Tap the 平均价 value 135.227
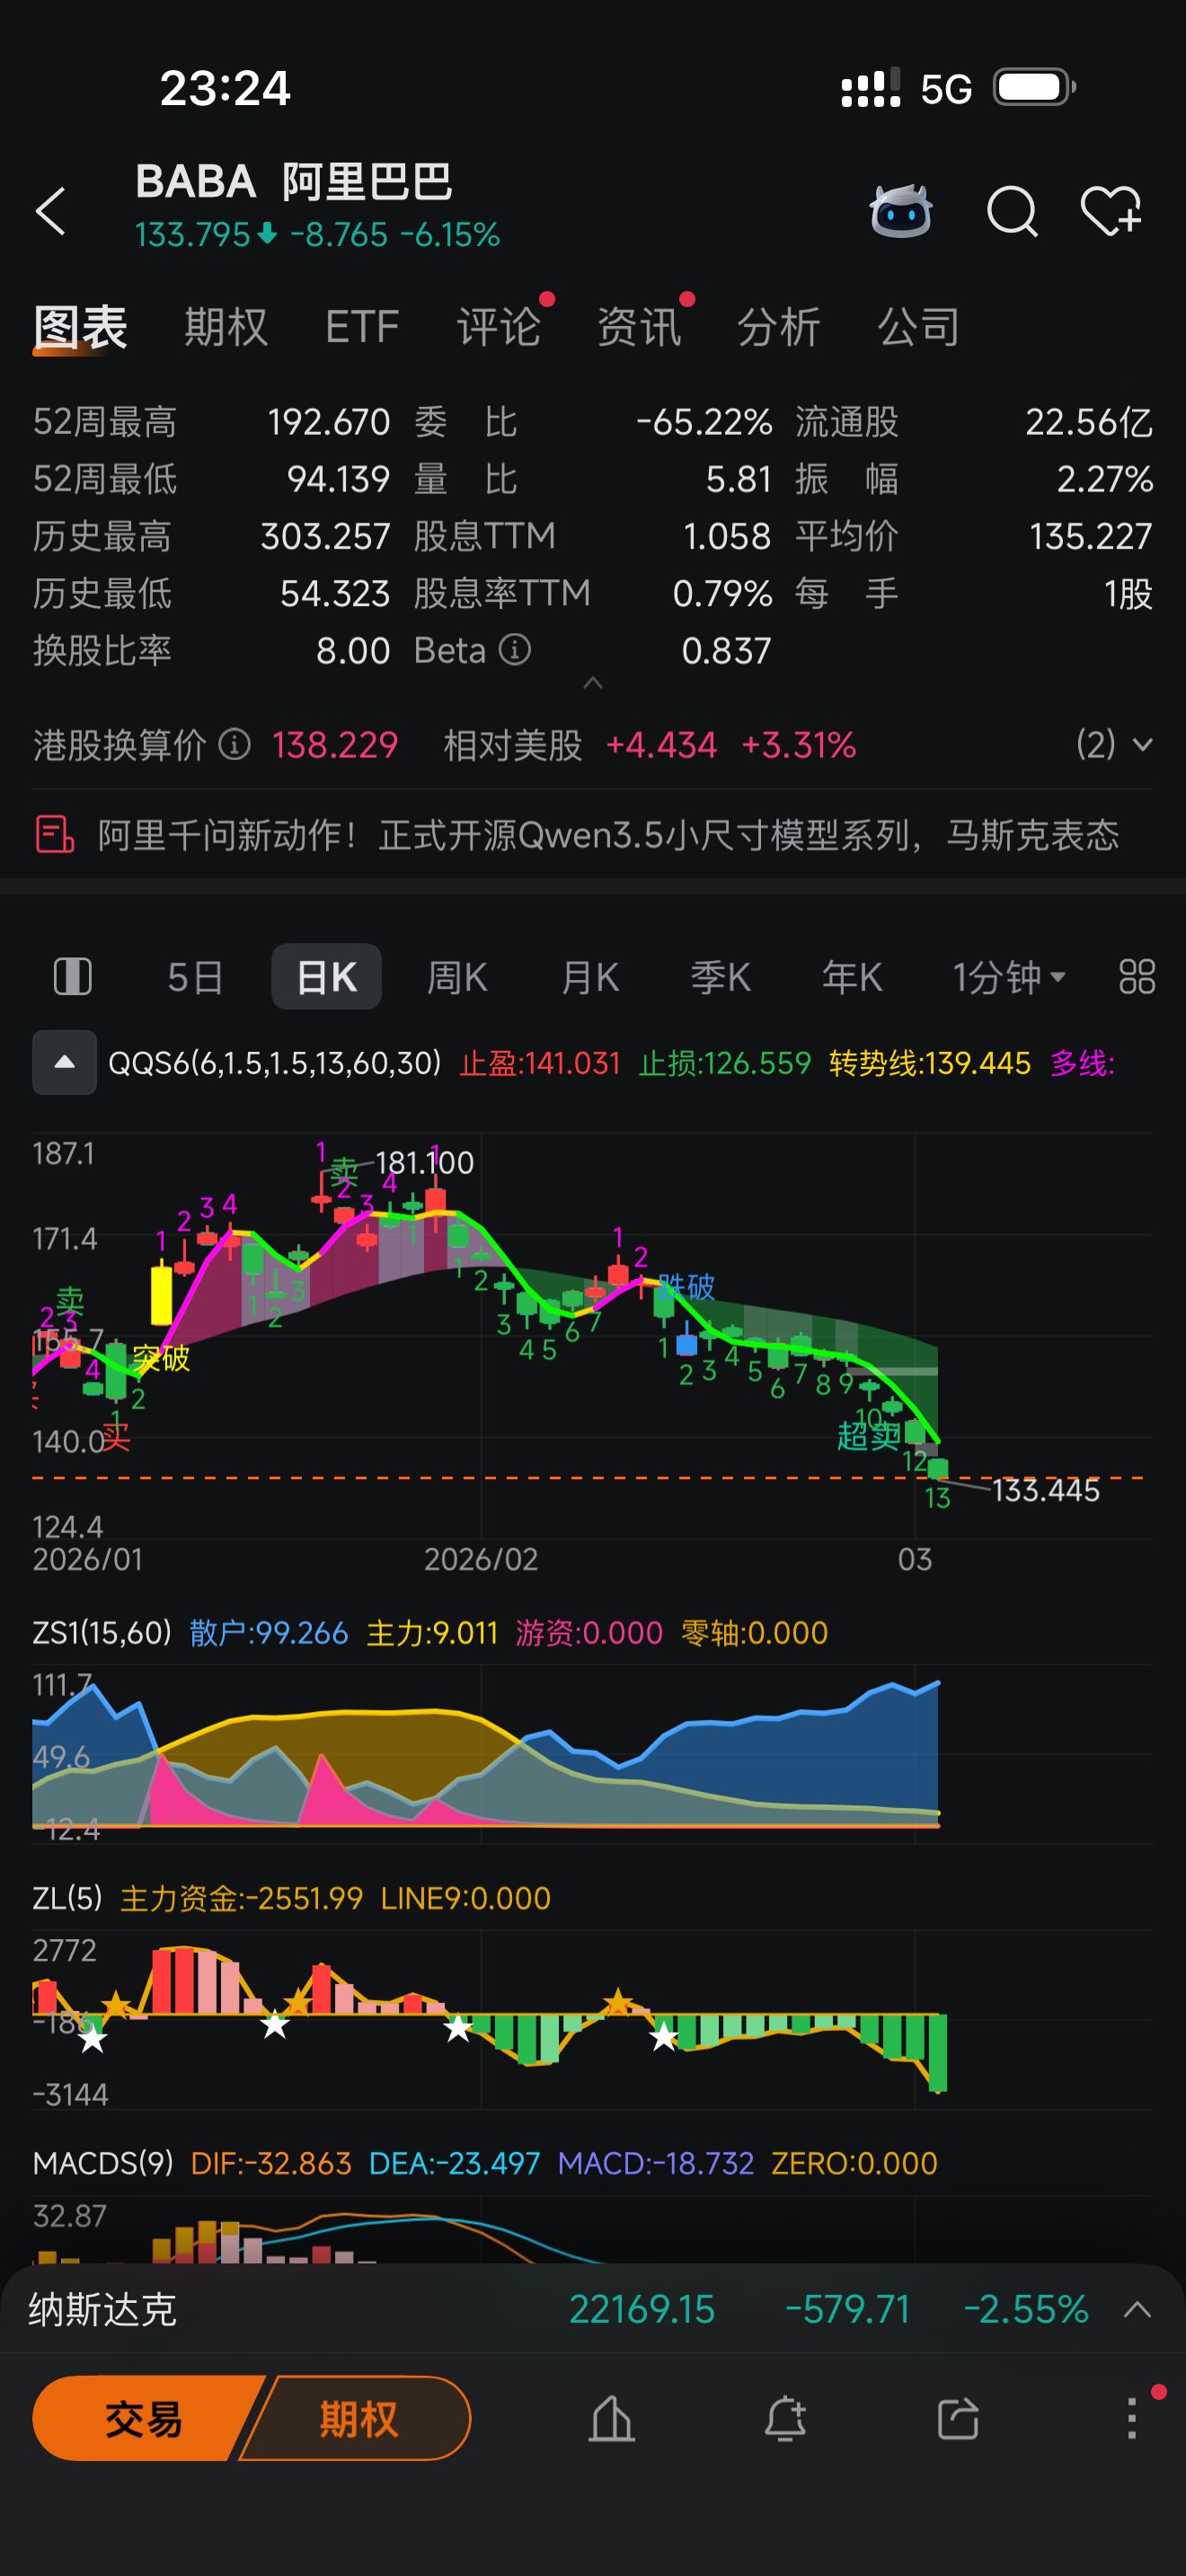 click(x=1091, y=536)
